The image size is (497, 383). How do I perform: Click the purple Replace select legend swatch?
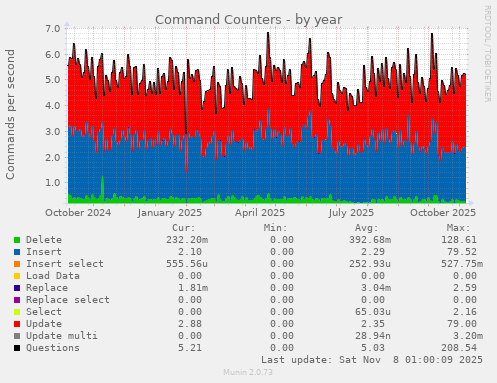pyautogui.click(x=17, y=300)
